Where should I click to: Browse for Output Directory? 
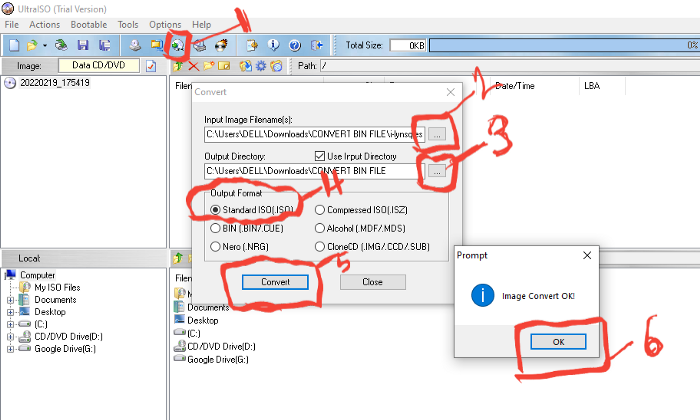pyautogui.click(x=437, y=171)
